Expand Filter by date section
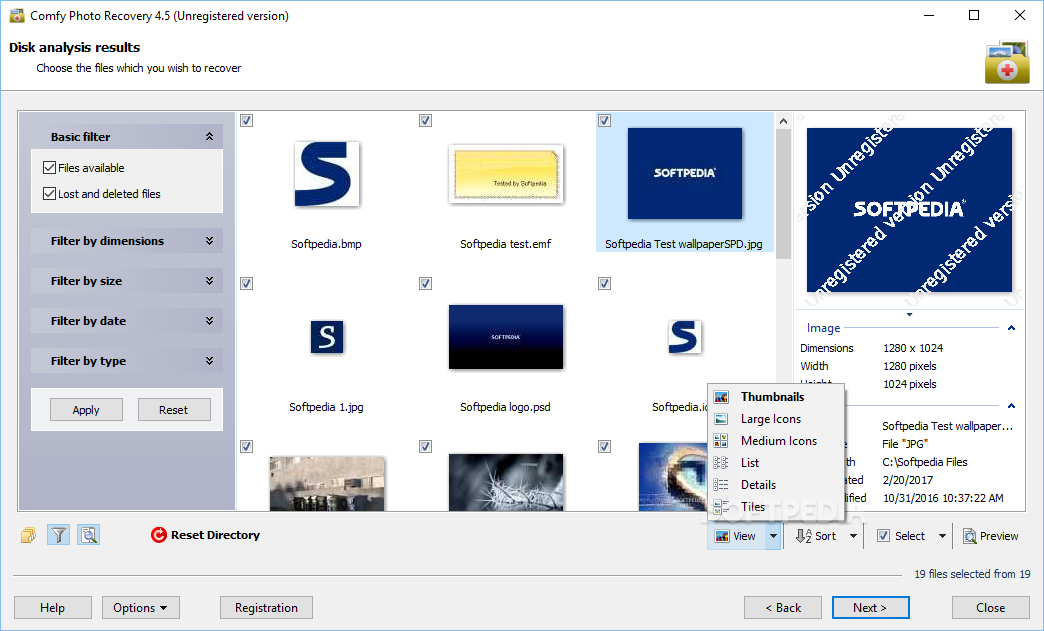This screenshot has width=1044, height=631. (209, 321)
